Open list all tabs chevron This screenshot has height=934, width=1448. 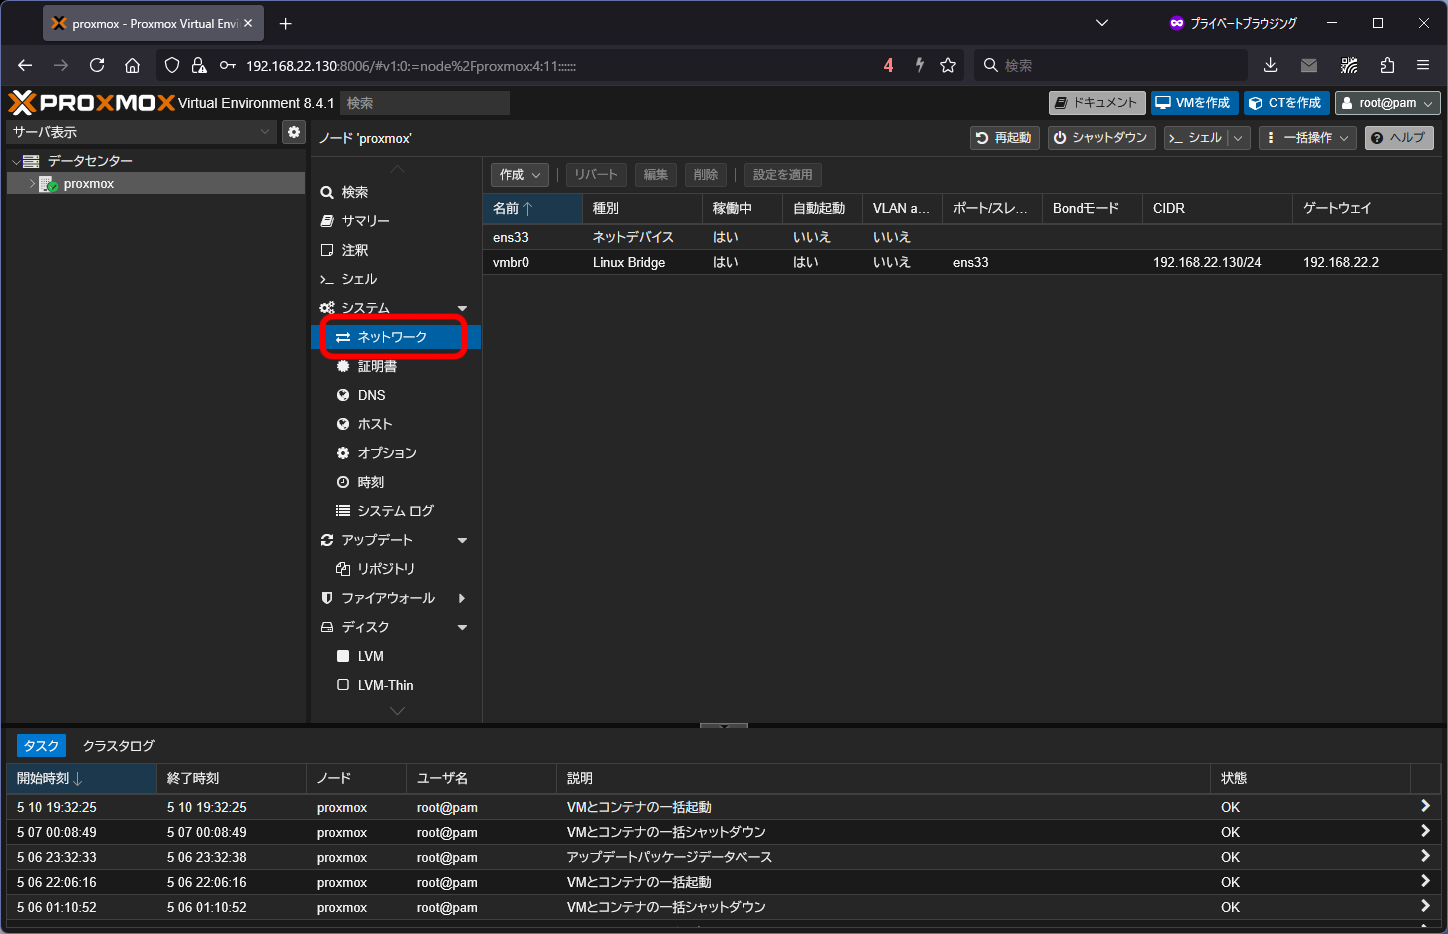pyautogui.click(x=1102, y=23)
